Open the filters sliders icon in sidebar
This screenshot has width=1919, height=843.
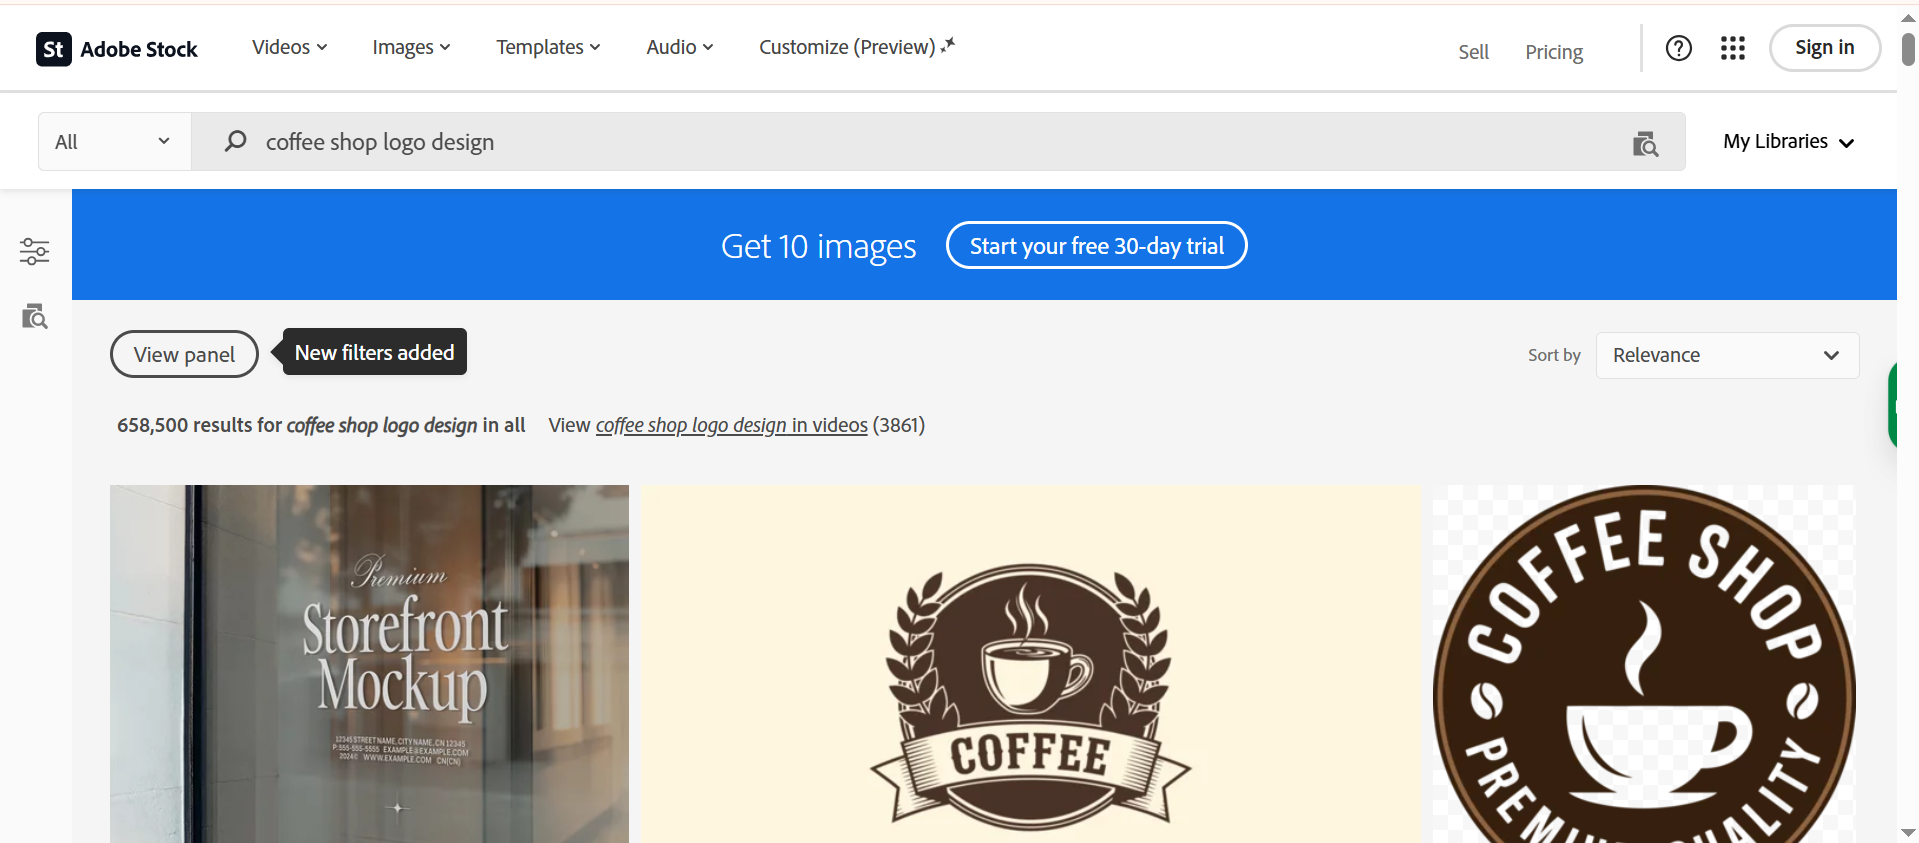tap(35, 251)
